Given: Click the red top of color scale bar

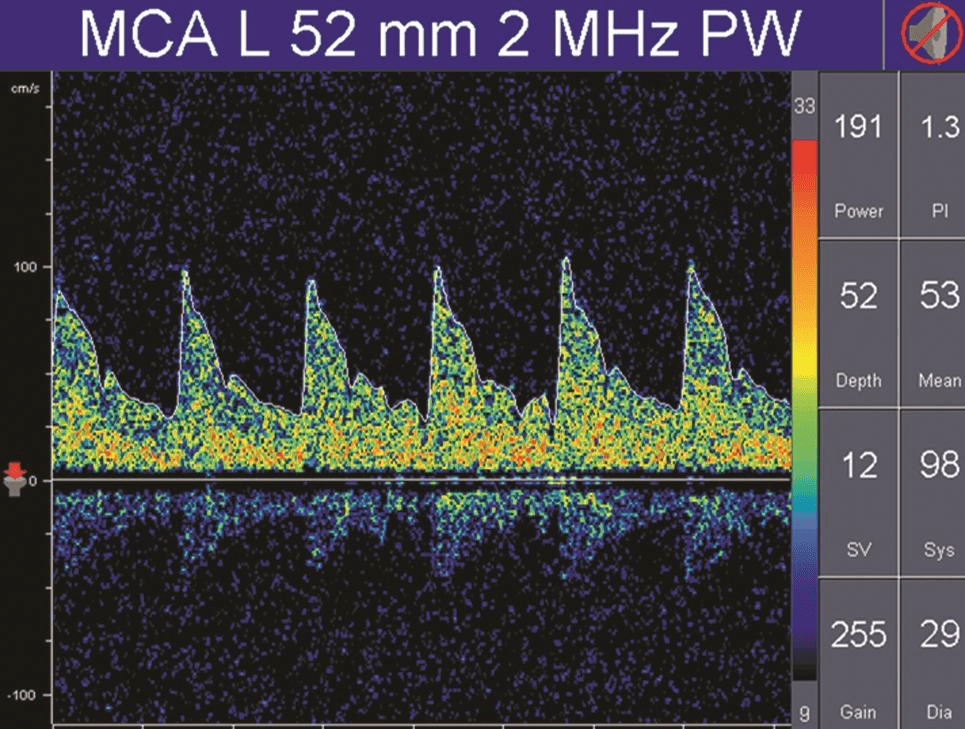Looking at the screenshot, I should tap(805, 160).
